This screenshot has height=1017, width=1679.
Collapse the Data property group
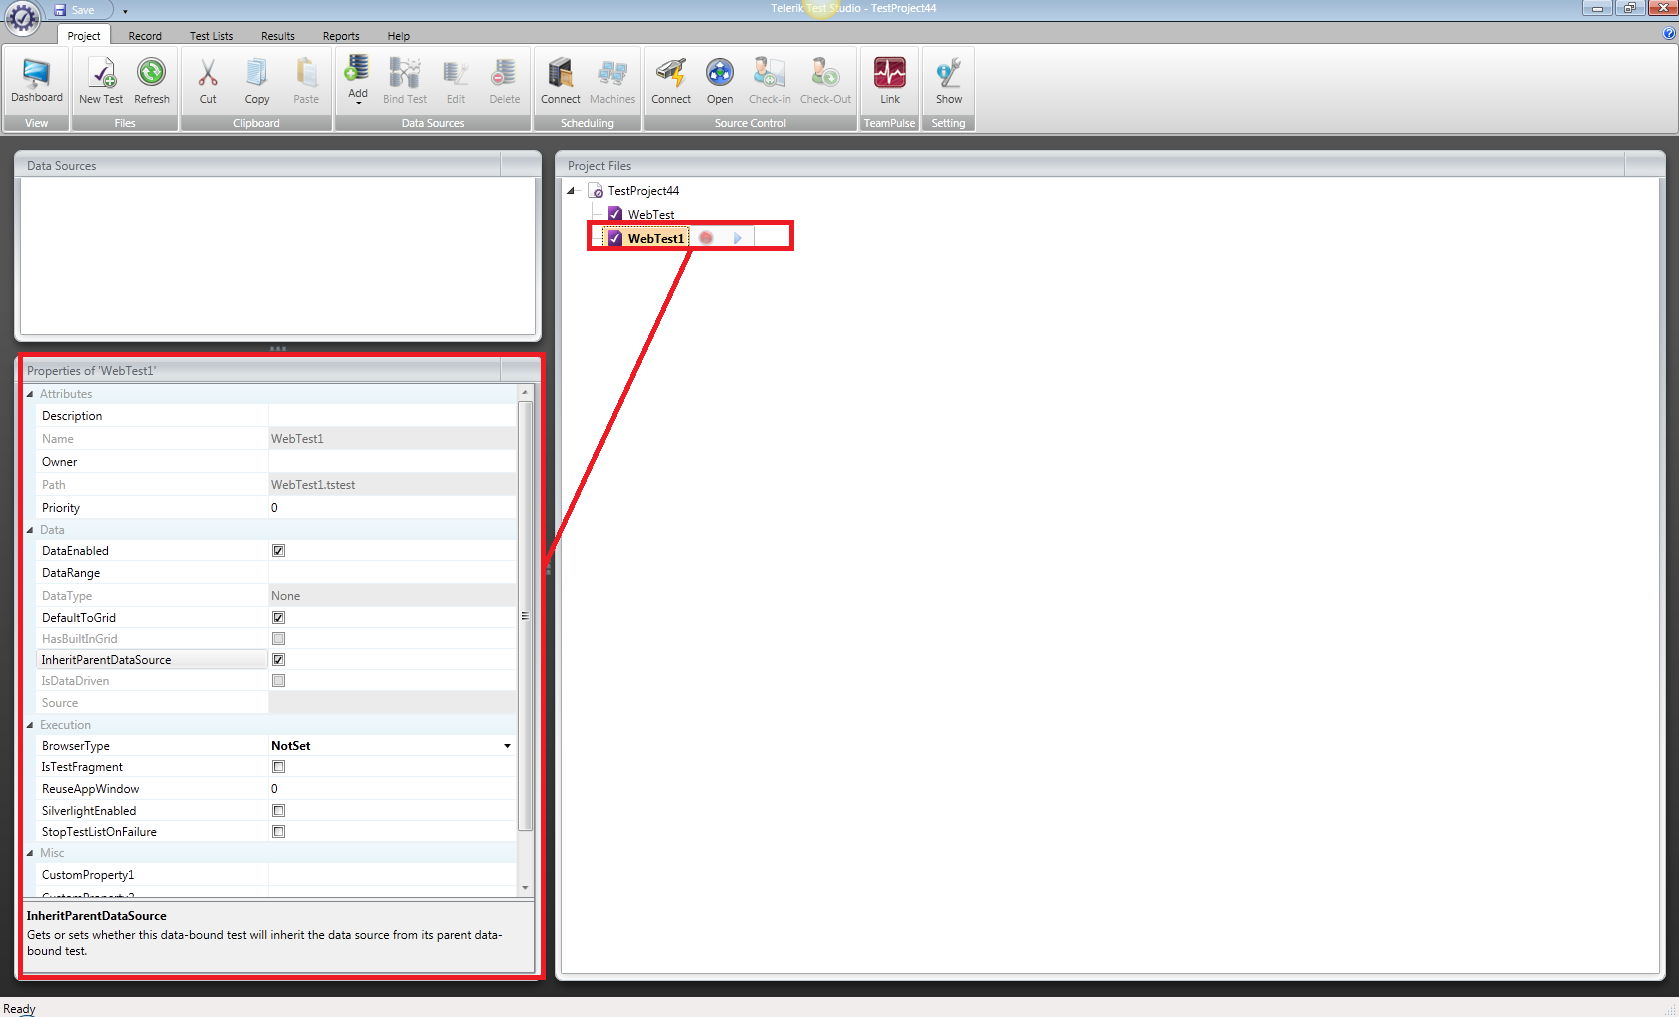[x=30, y=530]
